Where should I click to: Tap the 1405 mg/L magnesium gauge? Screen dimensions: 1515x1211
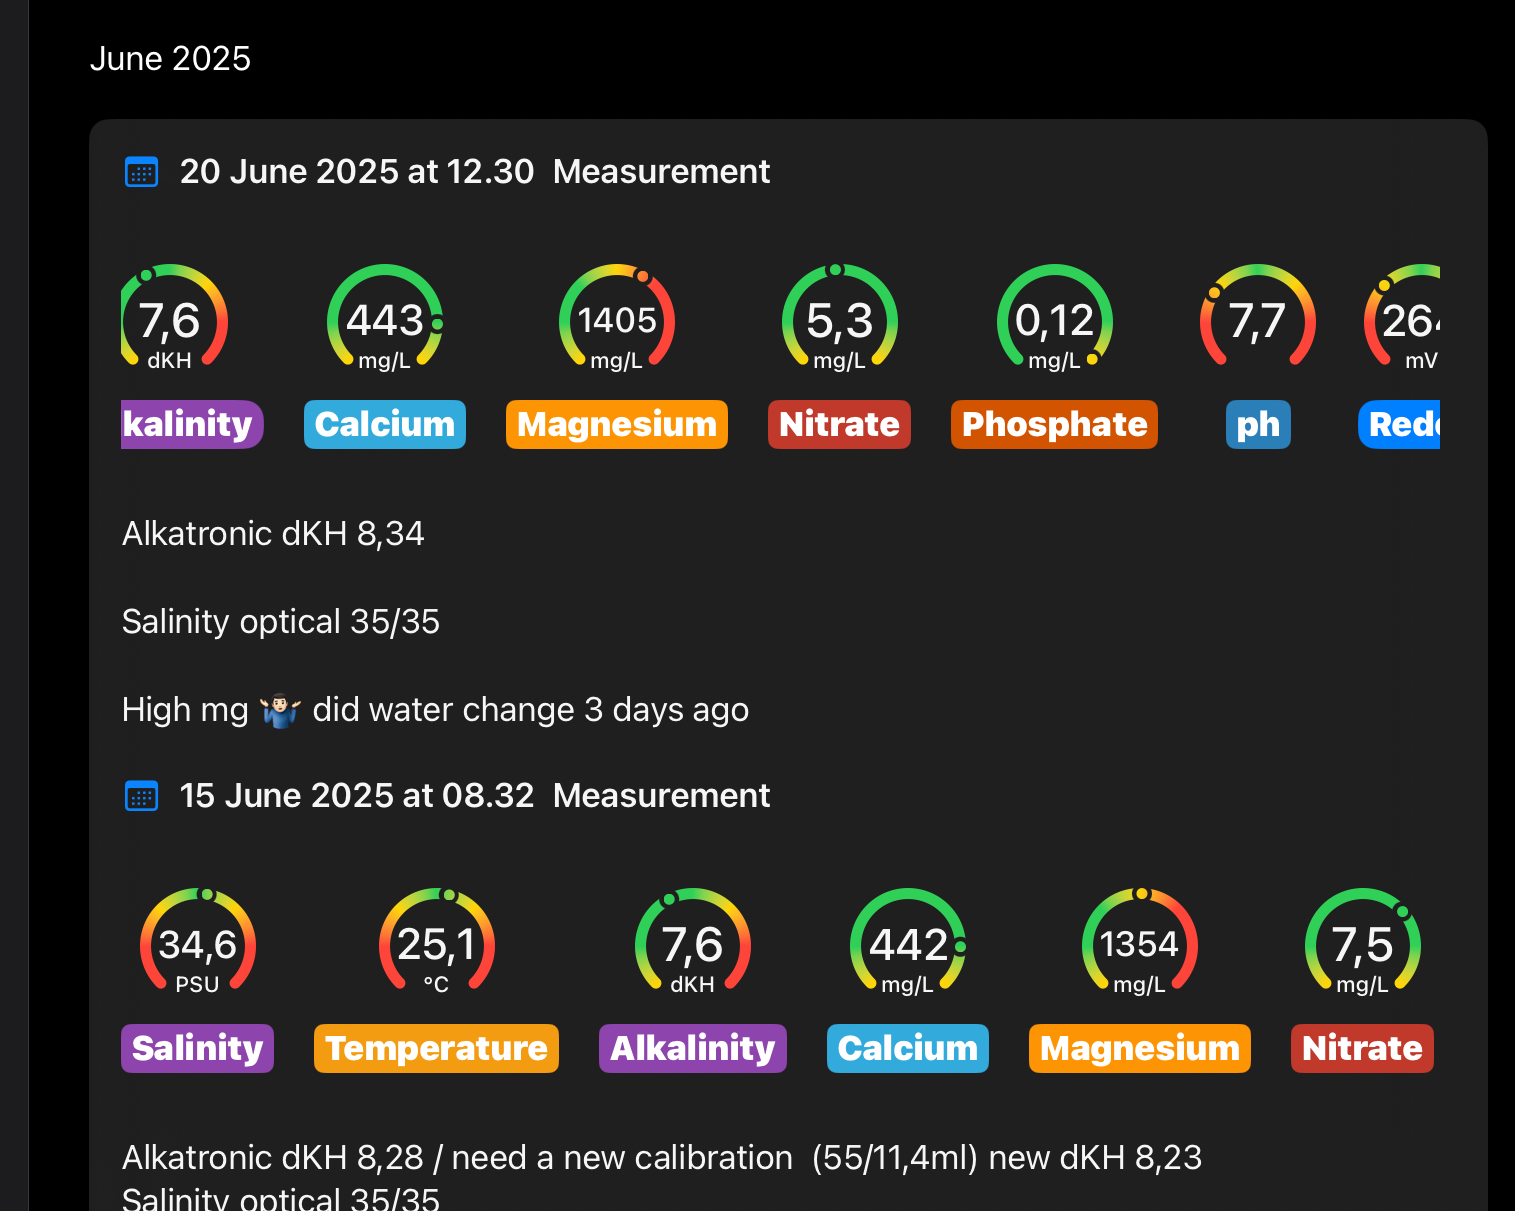[x=617, y=321]
